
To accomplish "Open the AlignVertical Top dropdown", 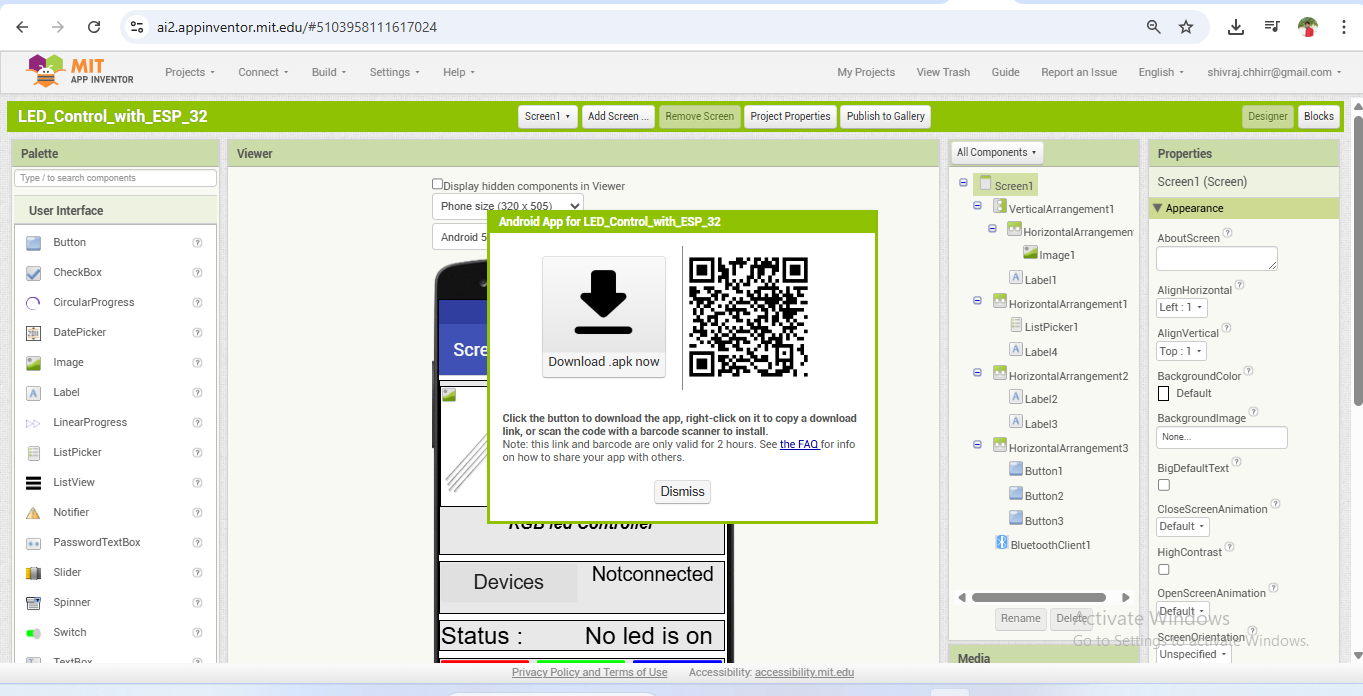I will pyautogui.click(x=1182, y=351).
